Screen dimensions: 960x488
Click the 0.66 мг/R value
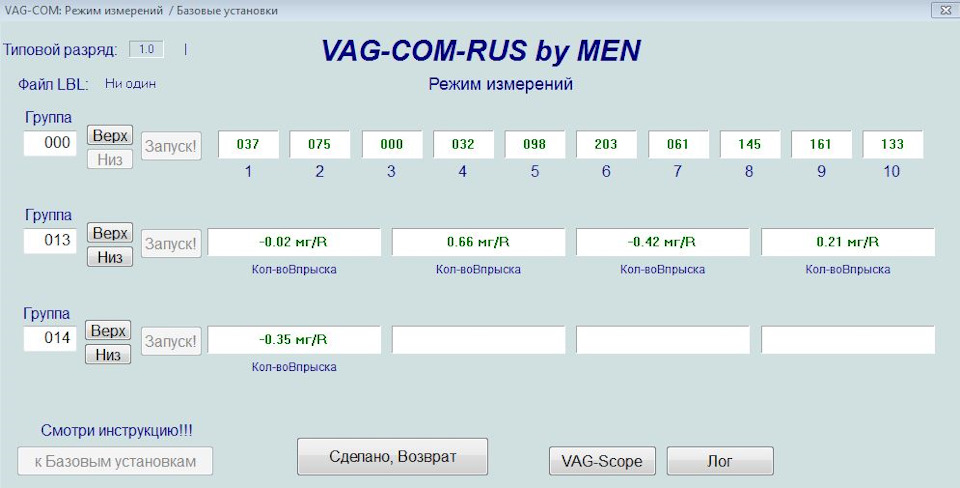click(478, 242)
